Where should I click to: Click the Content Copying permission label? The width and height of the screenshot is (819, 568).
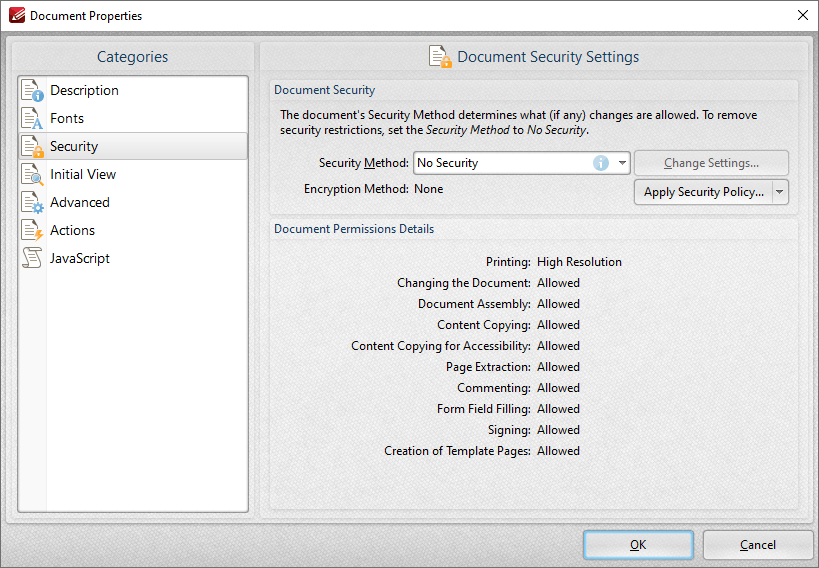(x=484, y=325)
